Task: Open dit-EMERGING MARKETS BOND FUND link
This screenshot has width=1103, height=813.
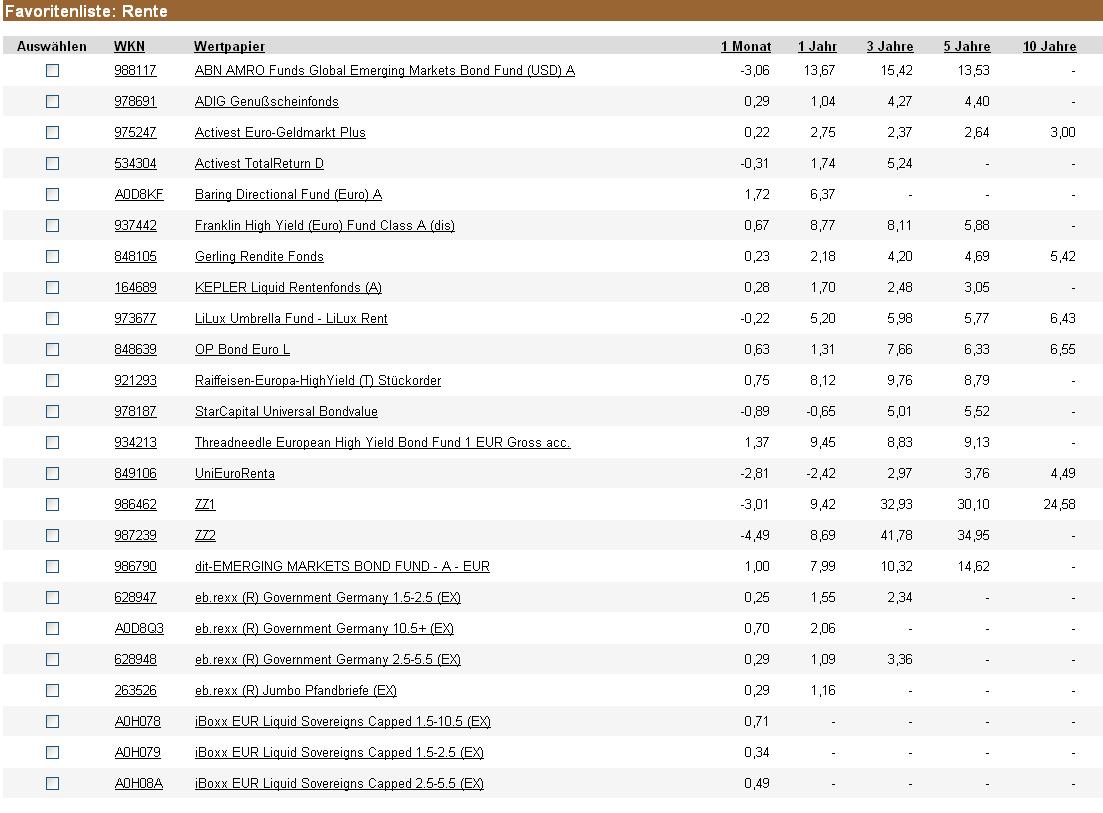Action: tap(342, 566)
